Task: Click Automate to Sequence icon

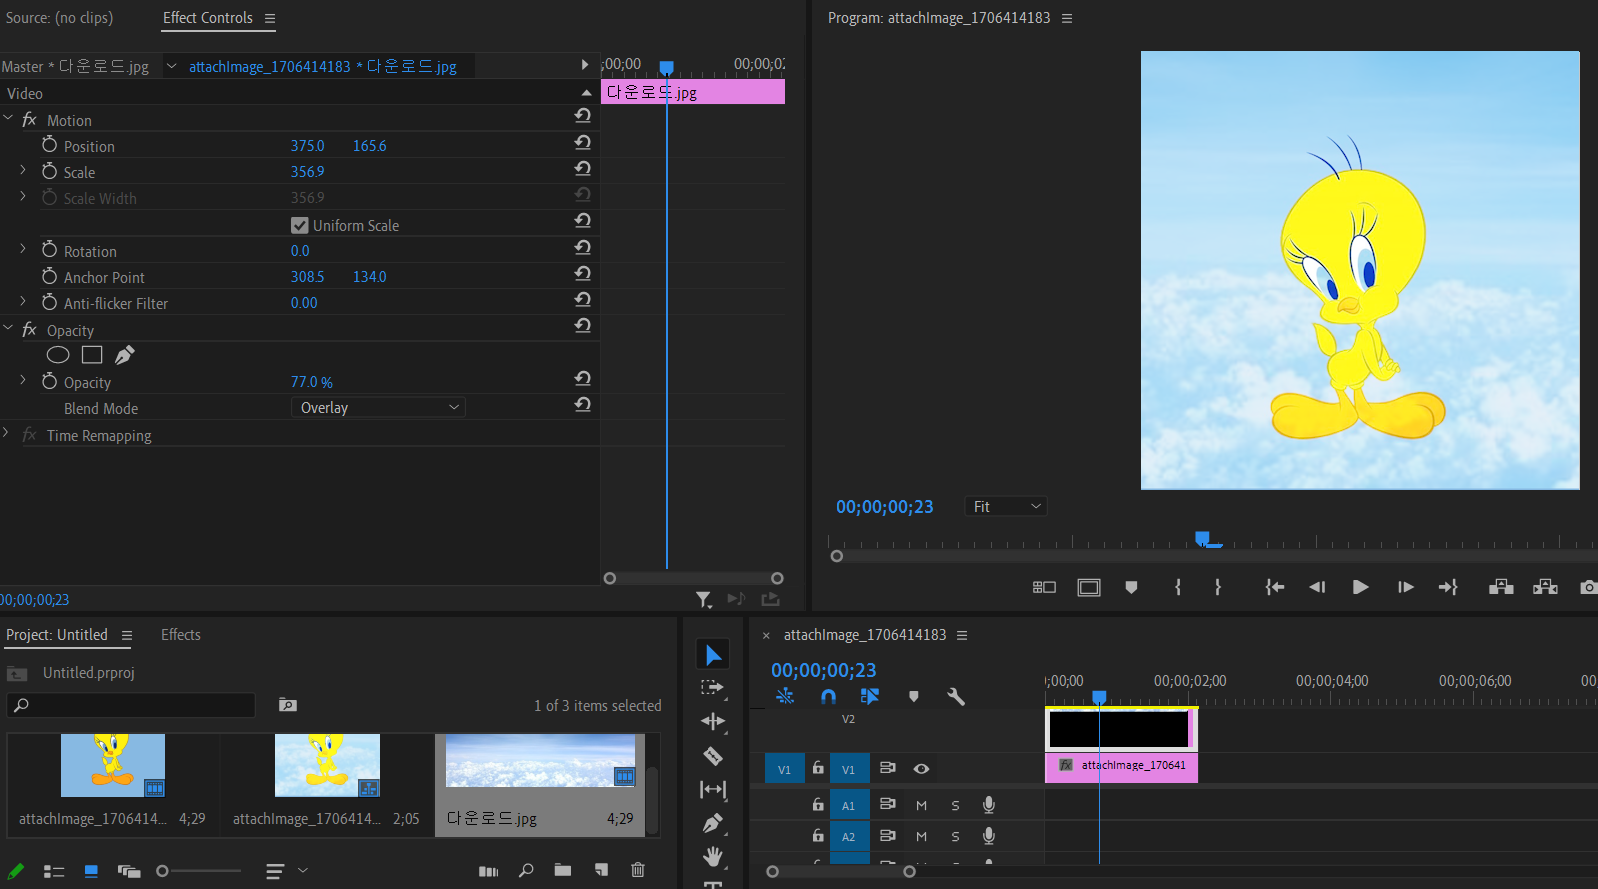Action: tap(488, 871)
